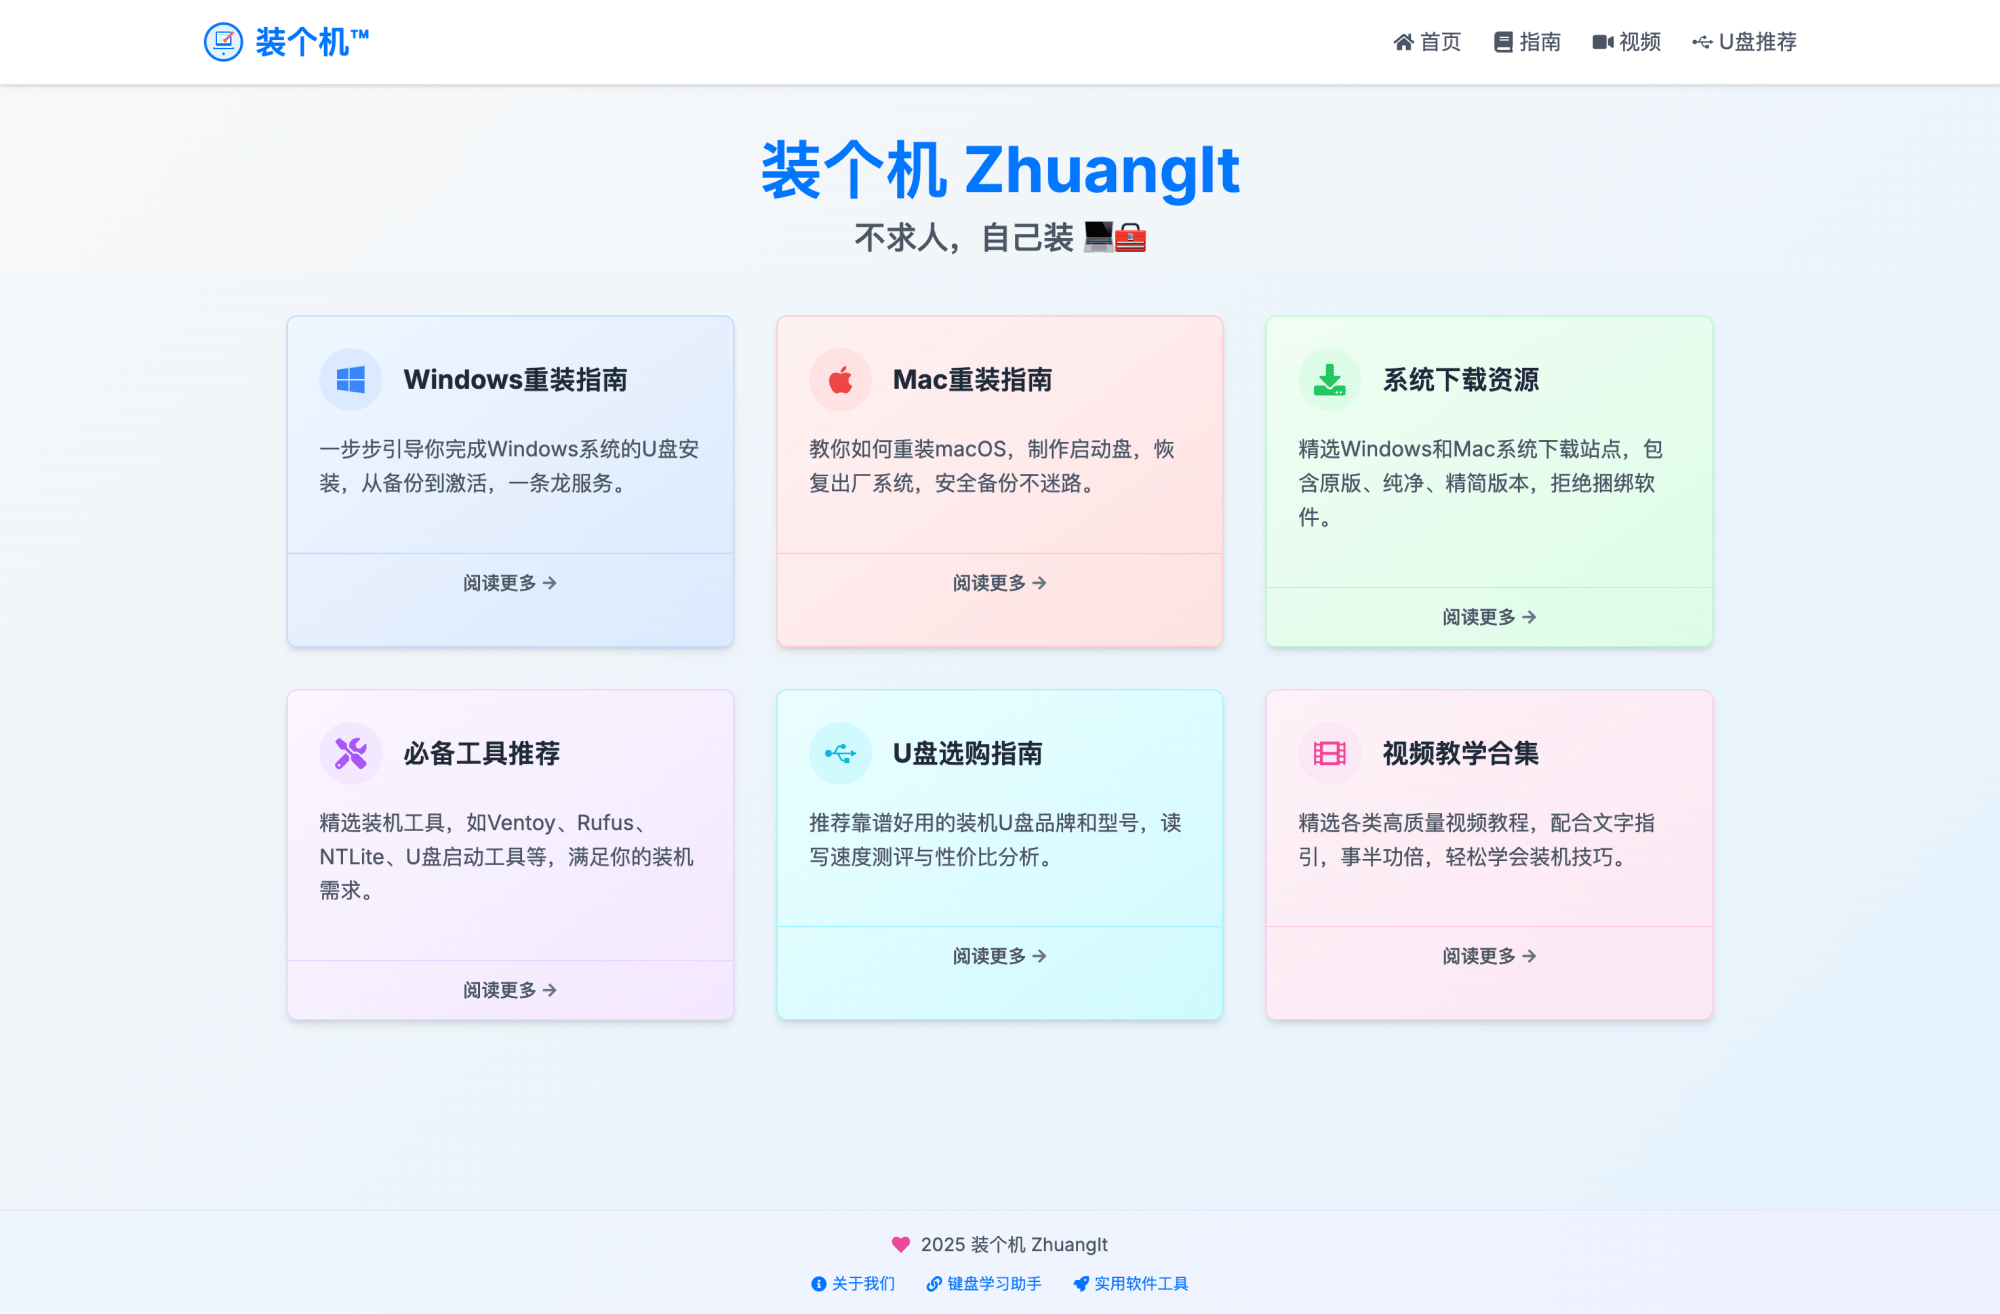Open 指南 from the top navigation
Screen dimensions: 2000x1314
(1527, 42)
